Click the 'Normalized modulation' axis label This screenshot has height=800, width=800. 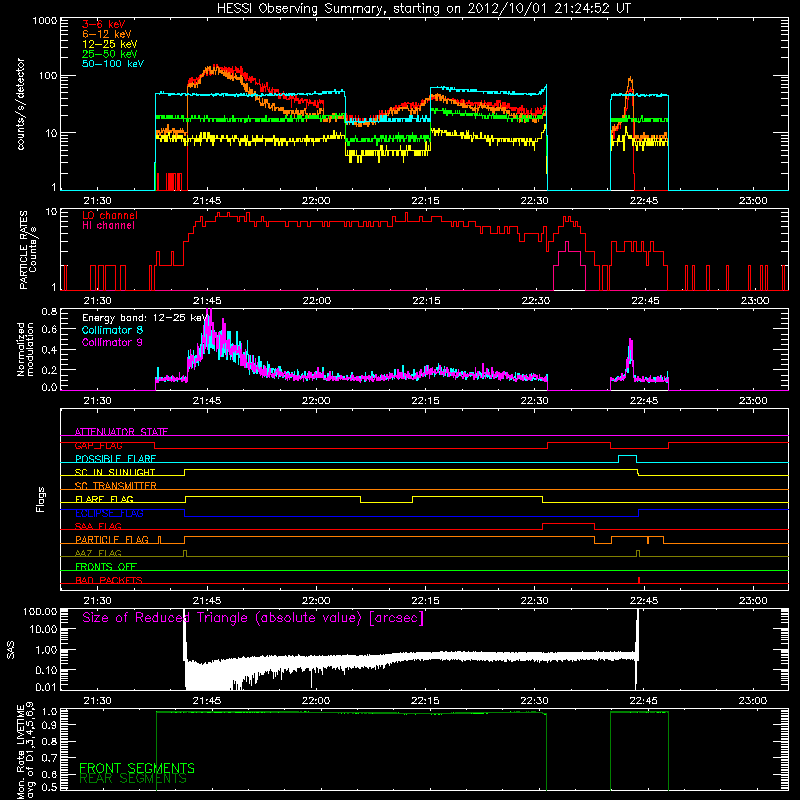click(25, 349)
